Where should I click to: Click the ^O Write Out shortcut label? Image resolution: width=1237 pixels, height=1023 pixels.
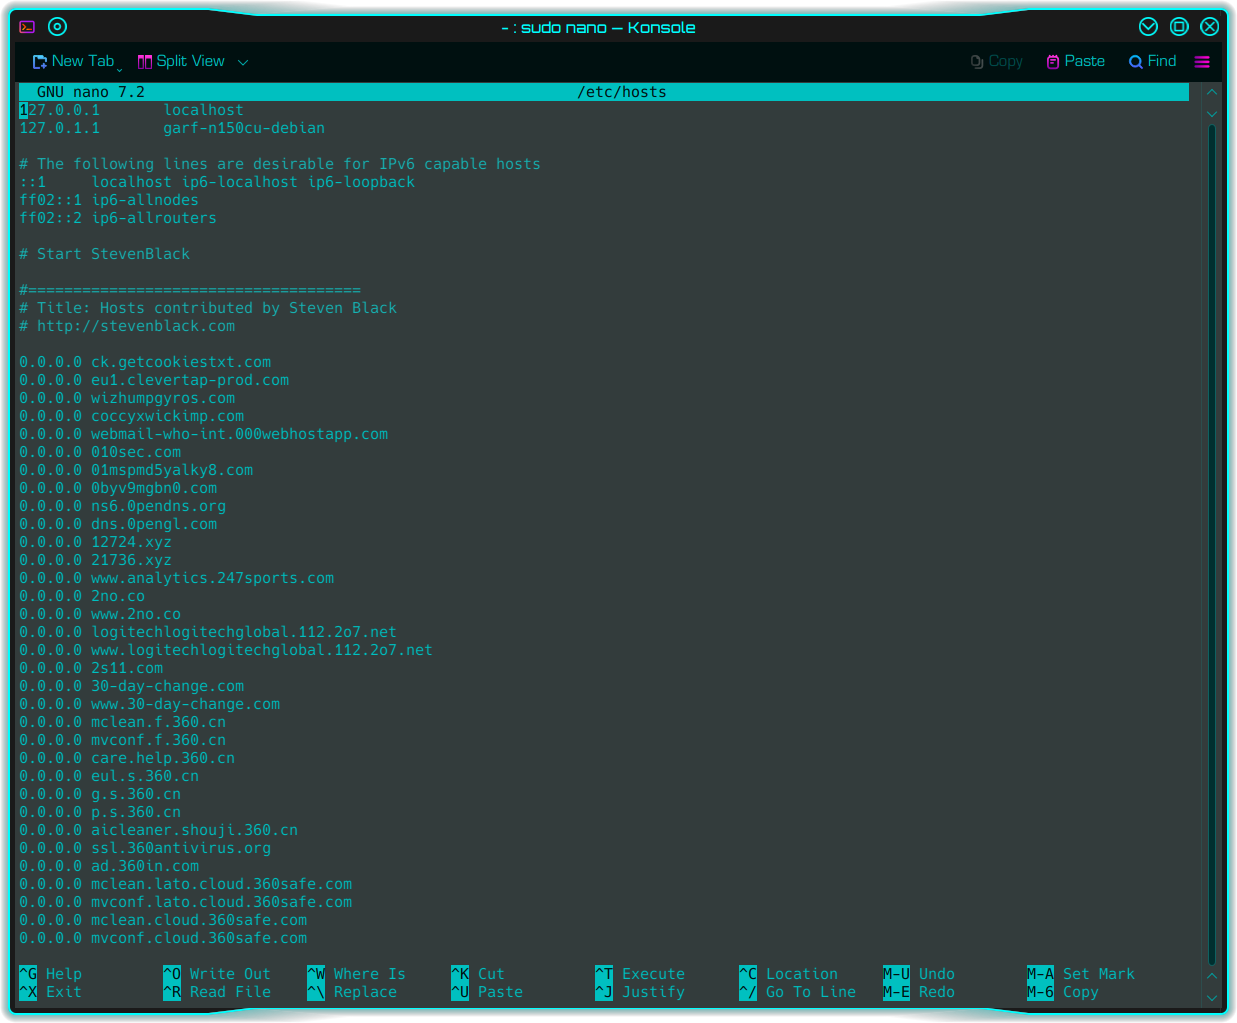tap(217, 974)
